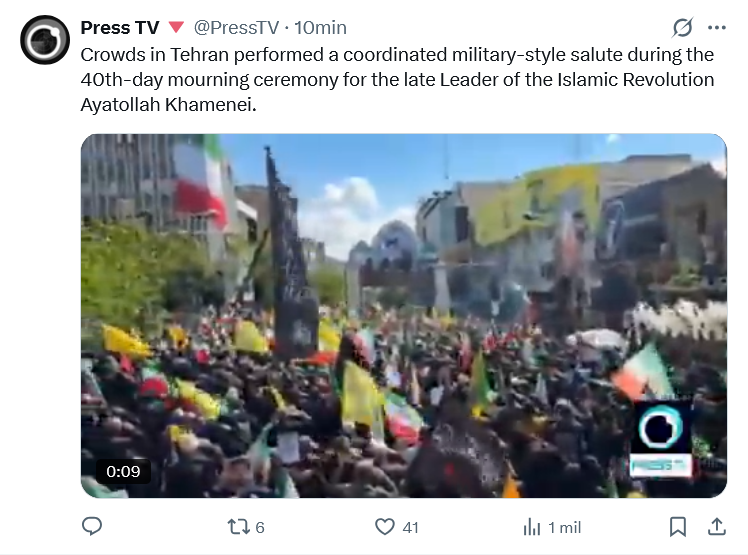The image size is (748, 555).
Task: Like the post with heart icon
Action: 384,527
